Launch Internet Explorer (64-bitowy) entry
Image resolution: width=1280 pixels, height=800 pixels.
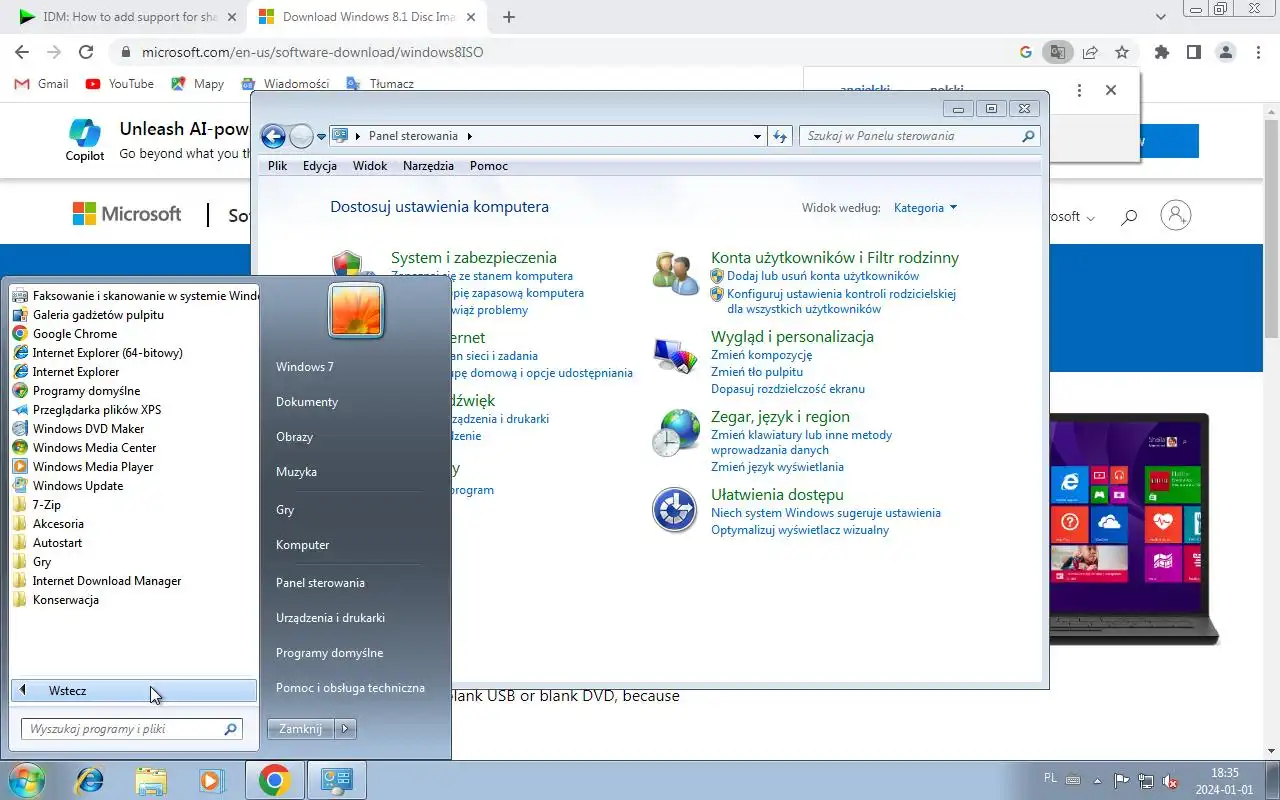click(x=97, y=353)
